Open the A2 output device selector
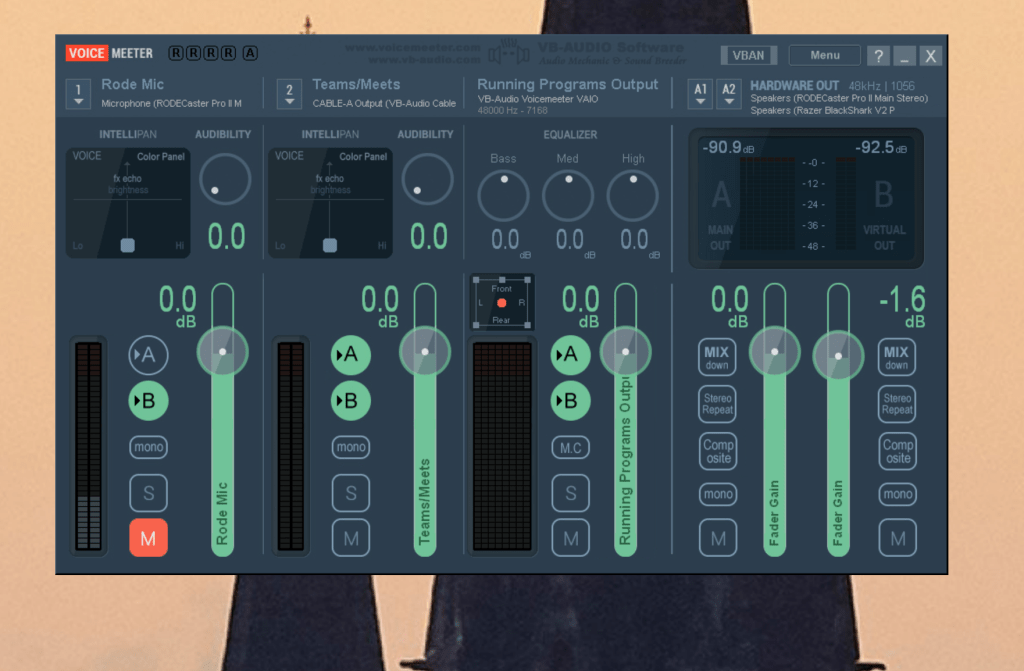 (x=729, y=93)
